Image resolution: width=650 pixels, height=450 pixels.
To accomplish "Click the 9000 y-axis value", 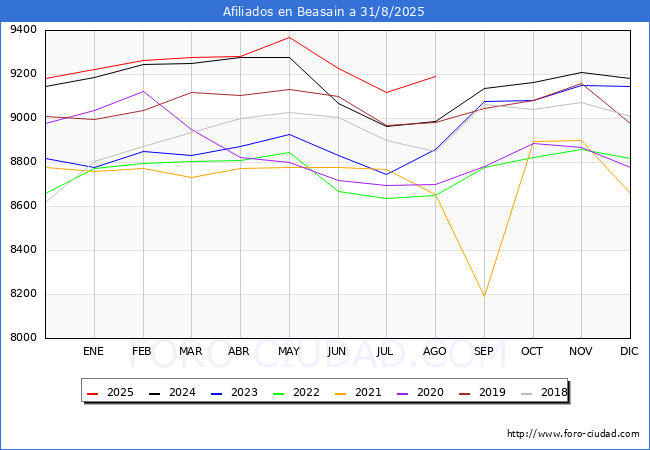I will click(x=24, y=118).
